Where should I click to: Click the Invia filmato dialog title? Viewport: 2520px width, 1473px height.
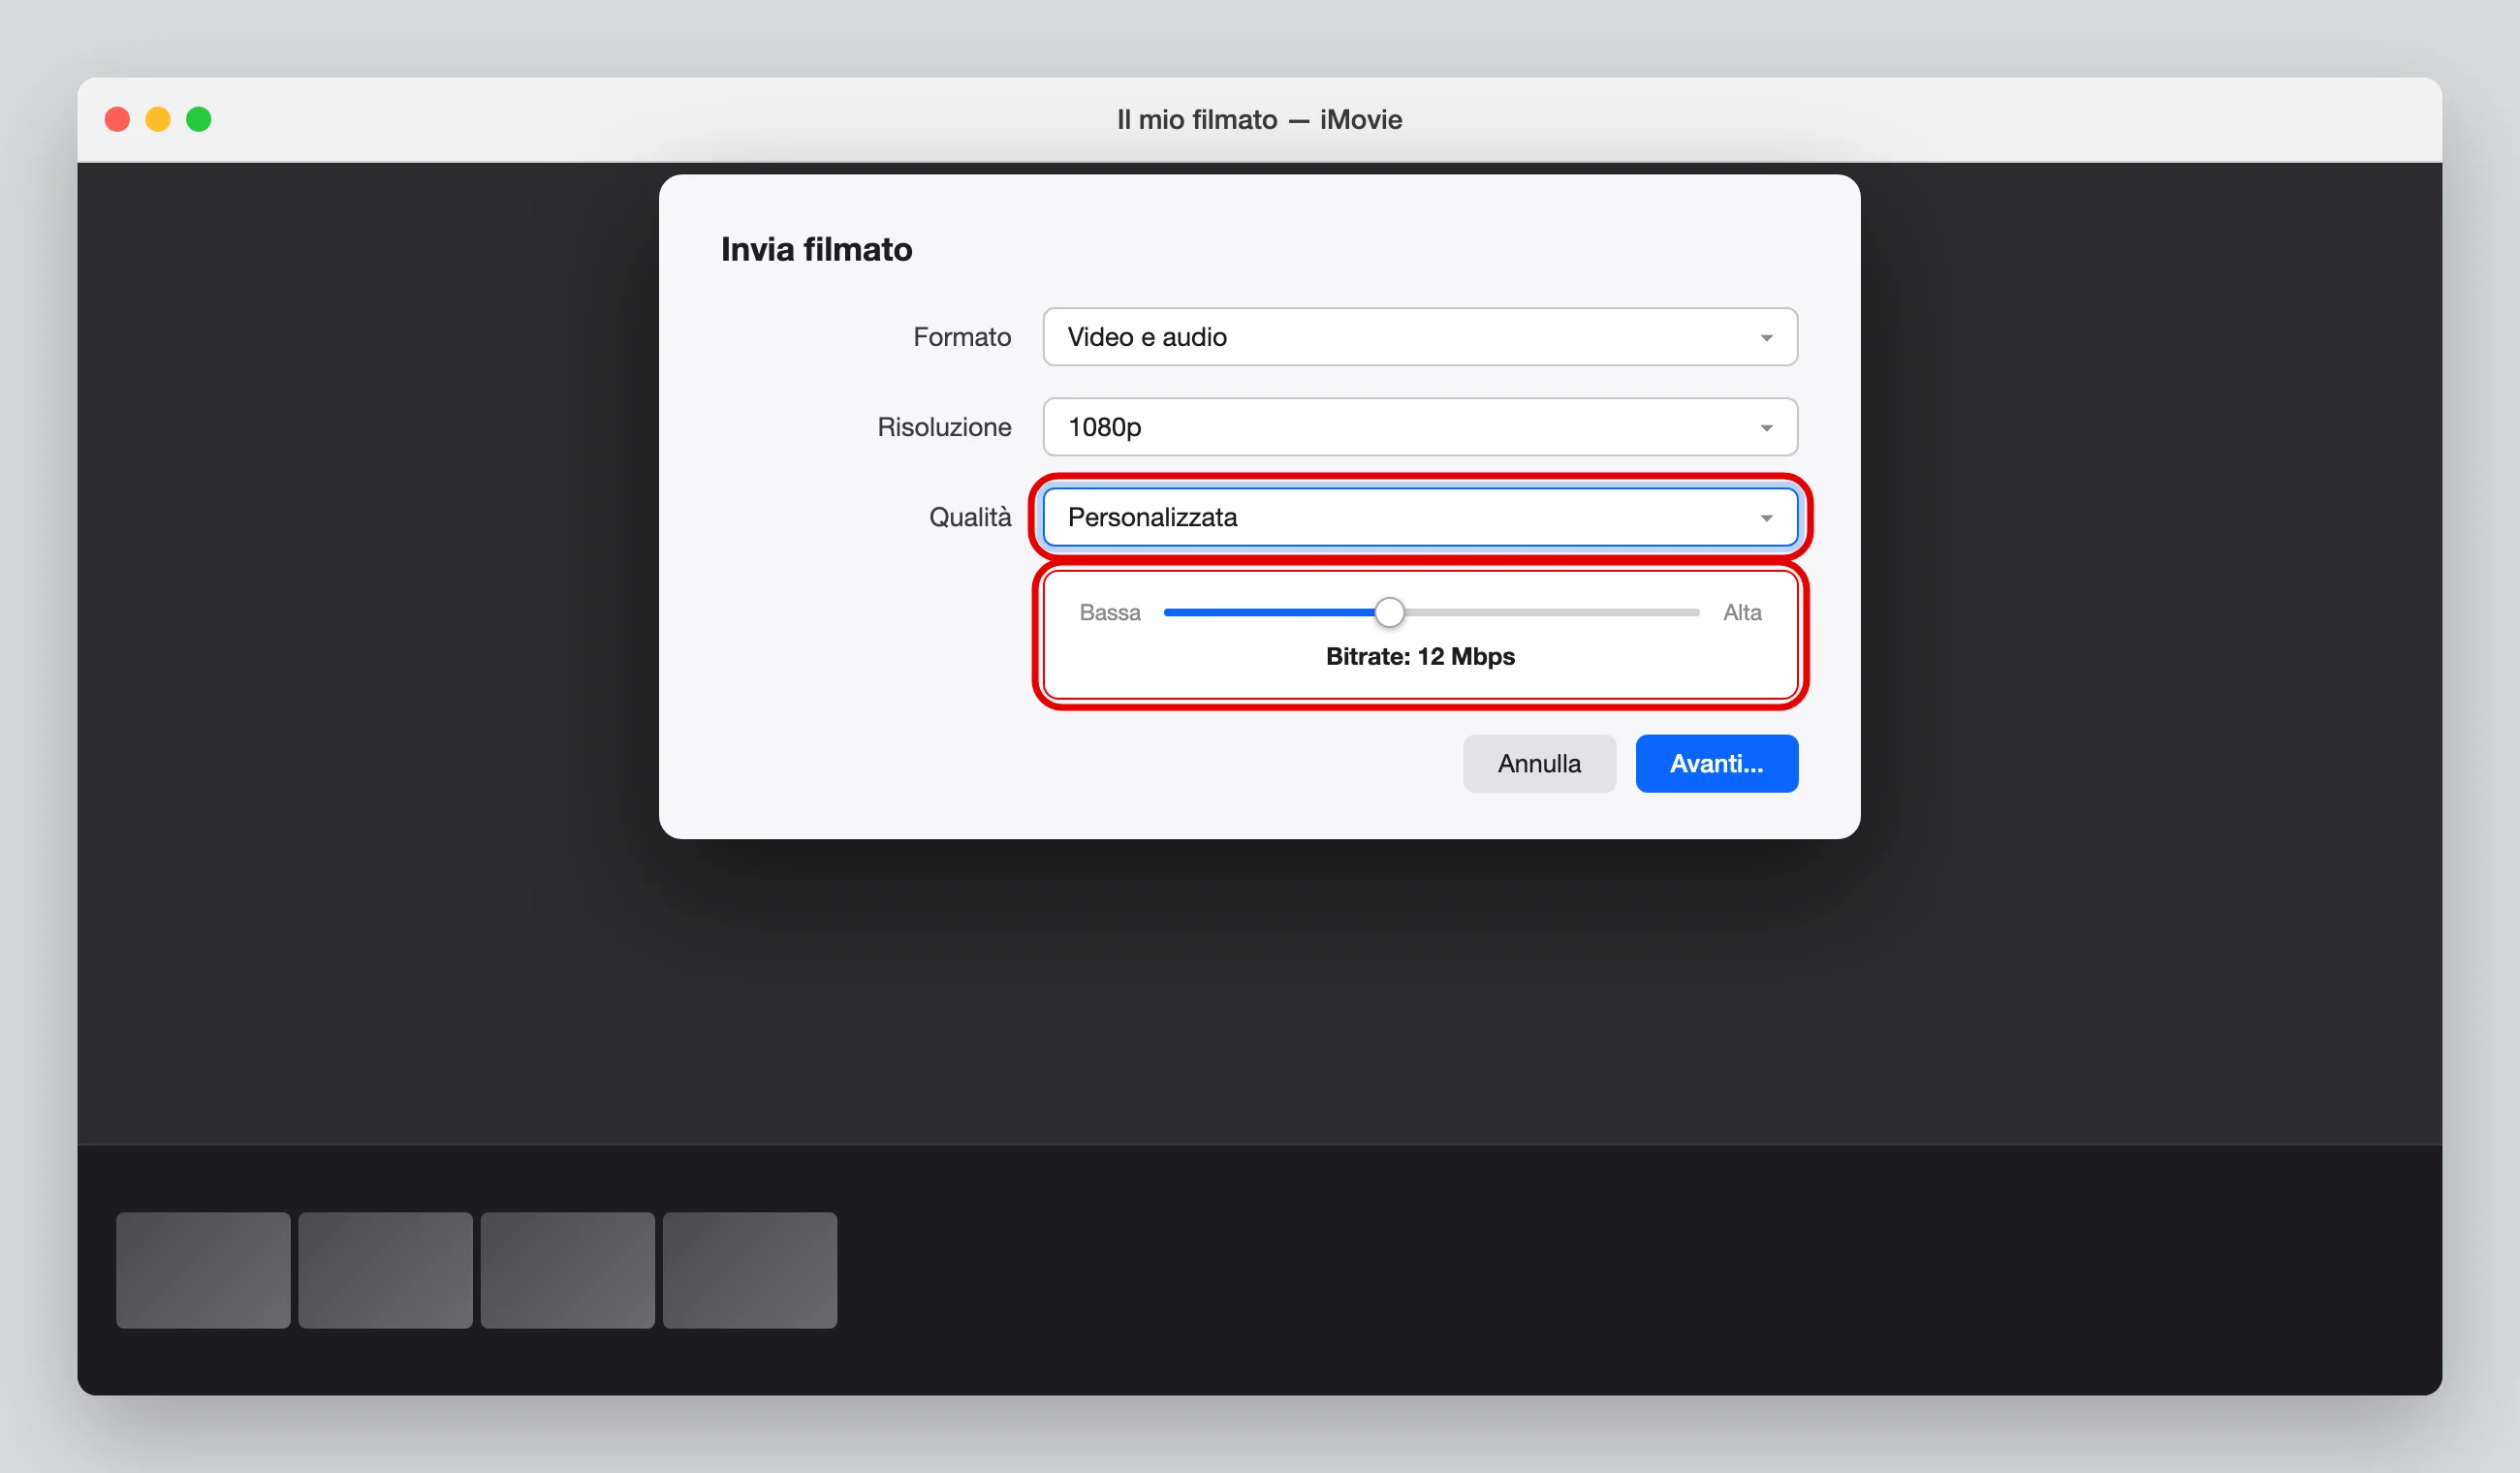coord(816,249)
